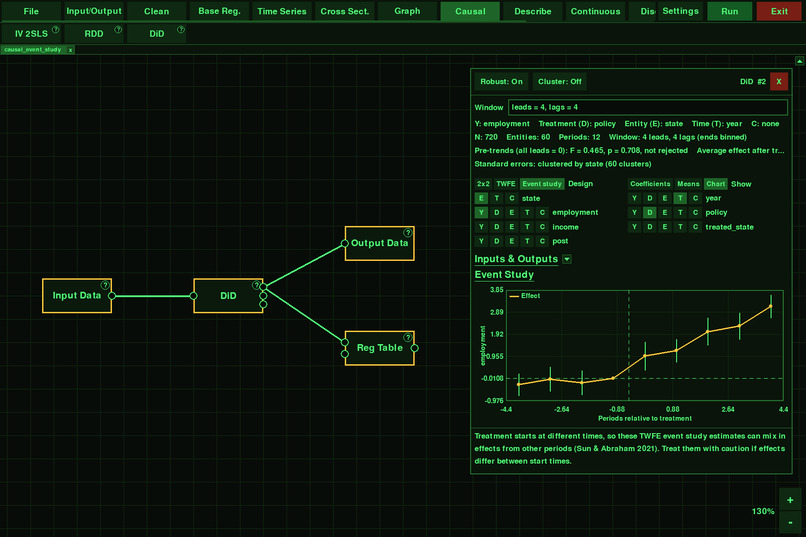Select the Reg Table node
Viewport: 806px width, 537px height.
pyautogui.click(x=379, y=348)
